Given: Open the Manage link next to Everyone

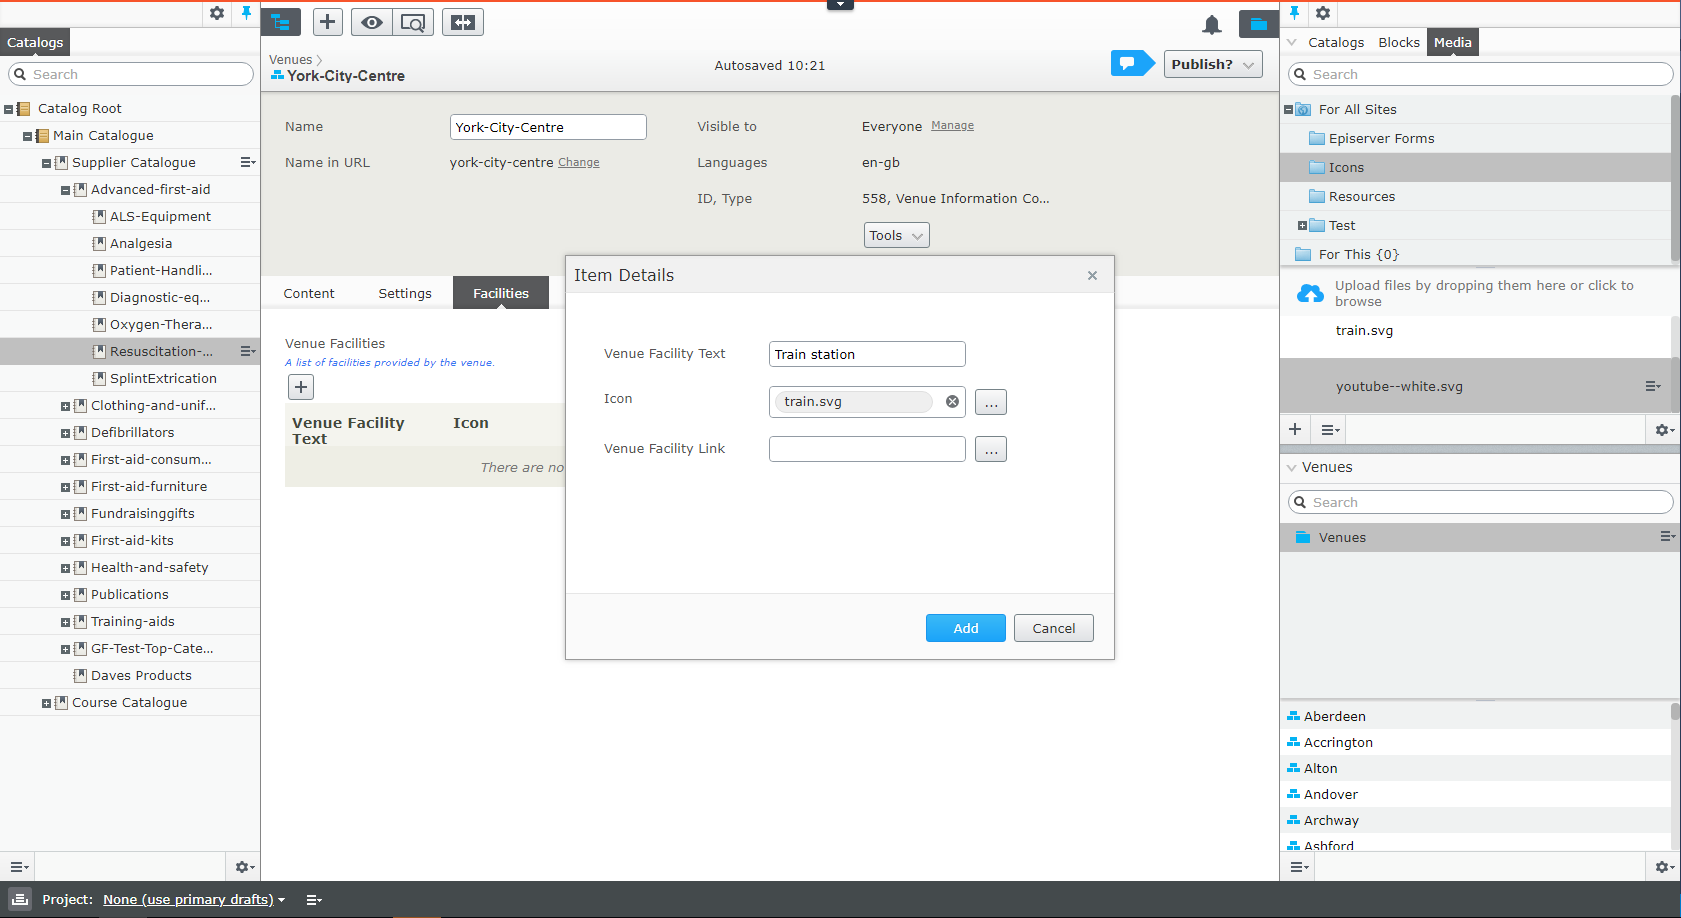Looking at the screenshot, I should [952, 126].
